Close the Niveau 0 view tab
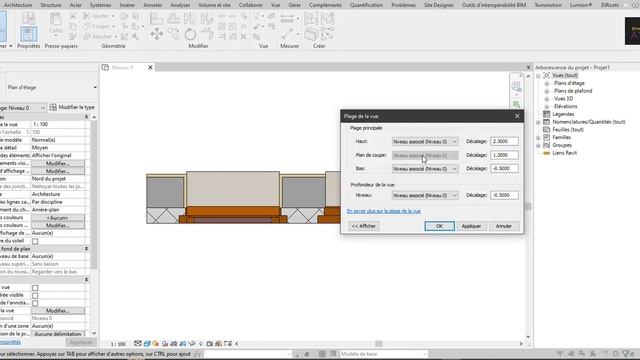 [x=150, y=67]
